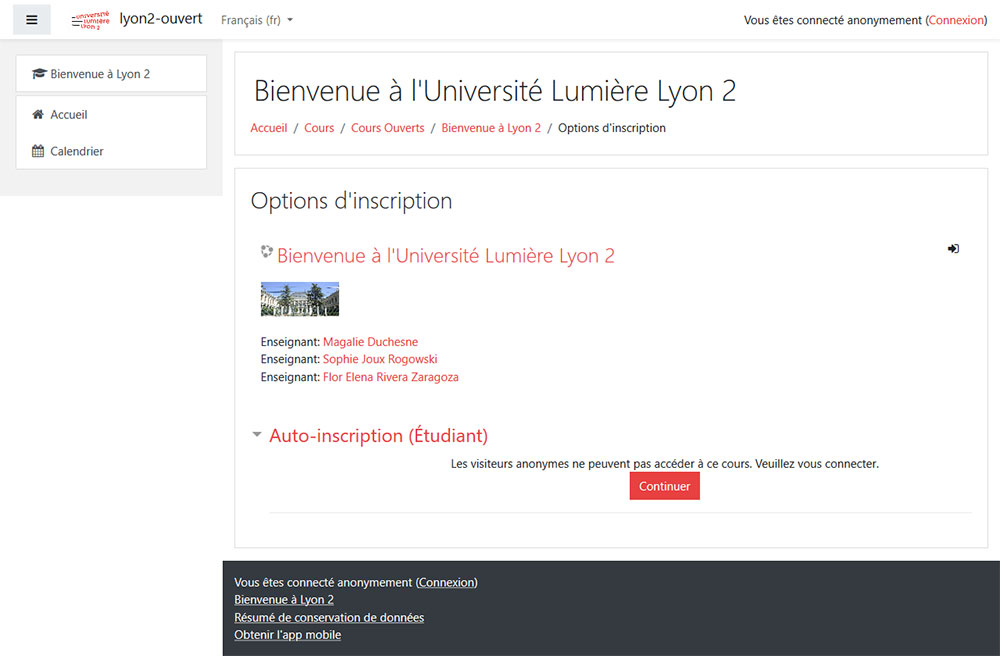1000x656 pixels.
Task: Click Obtenir l'app mobile footer link
Action: coord(288,634)
